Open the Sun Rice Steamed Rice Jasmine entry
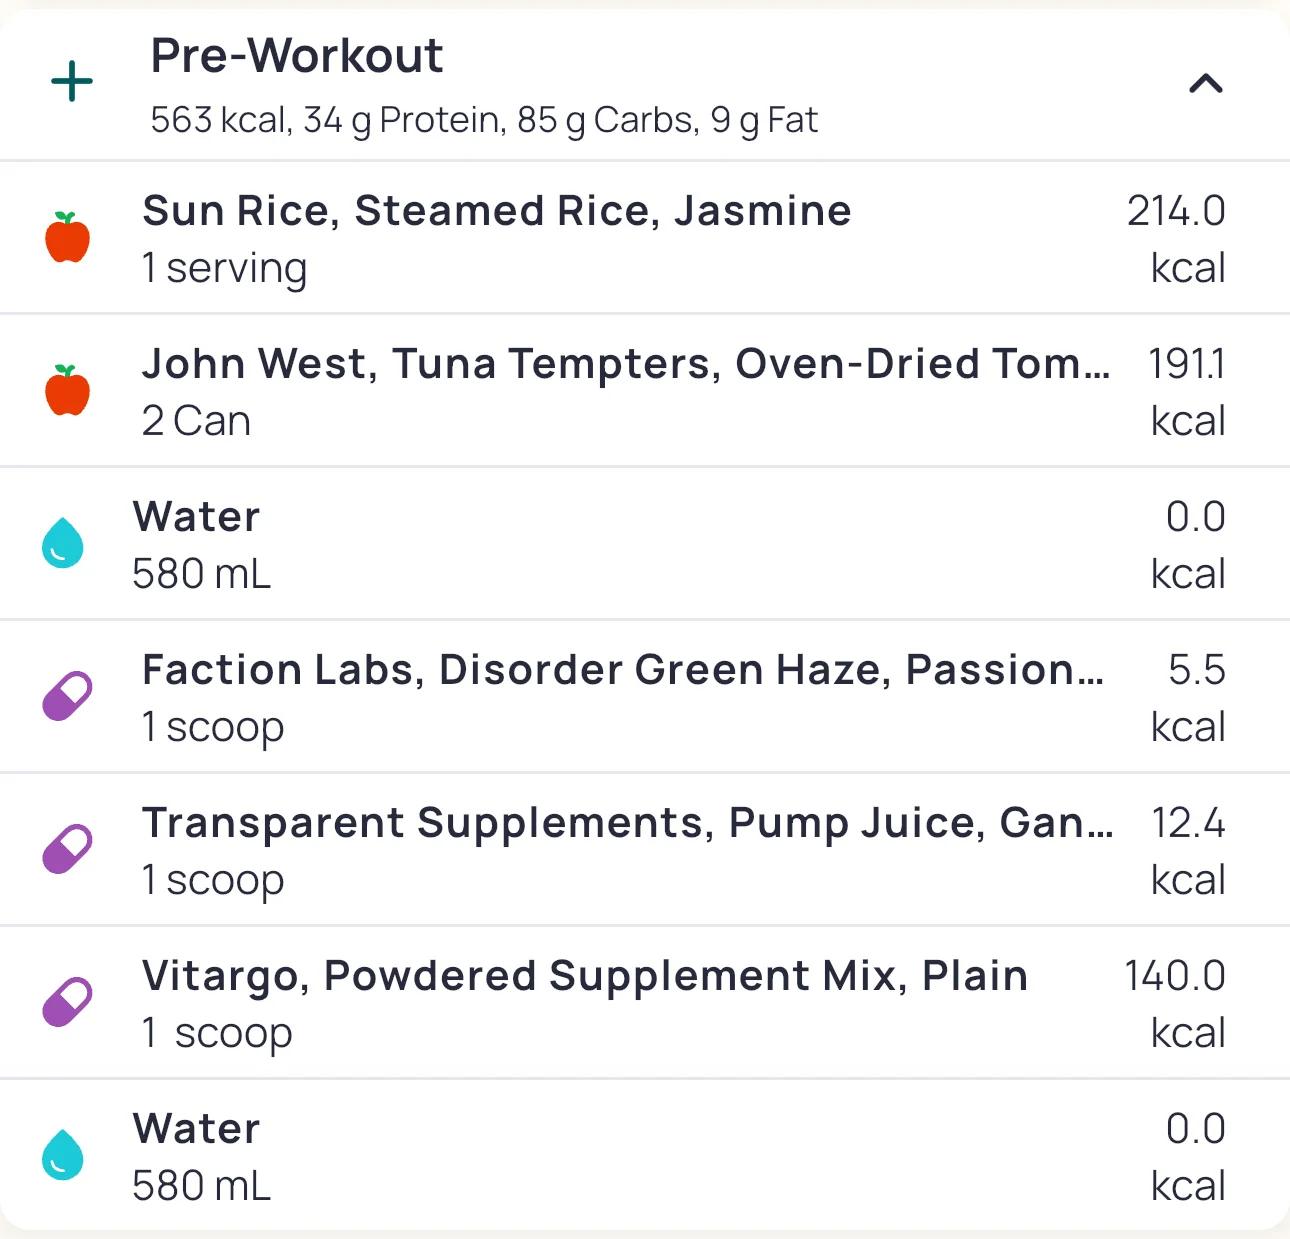Image resolution: width=1290 pixels, height=1239 pixels. (x=496, y=211)
